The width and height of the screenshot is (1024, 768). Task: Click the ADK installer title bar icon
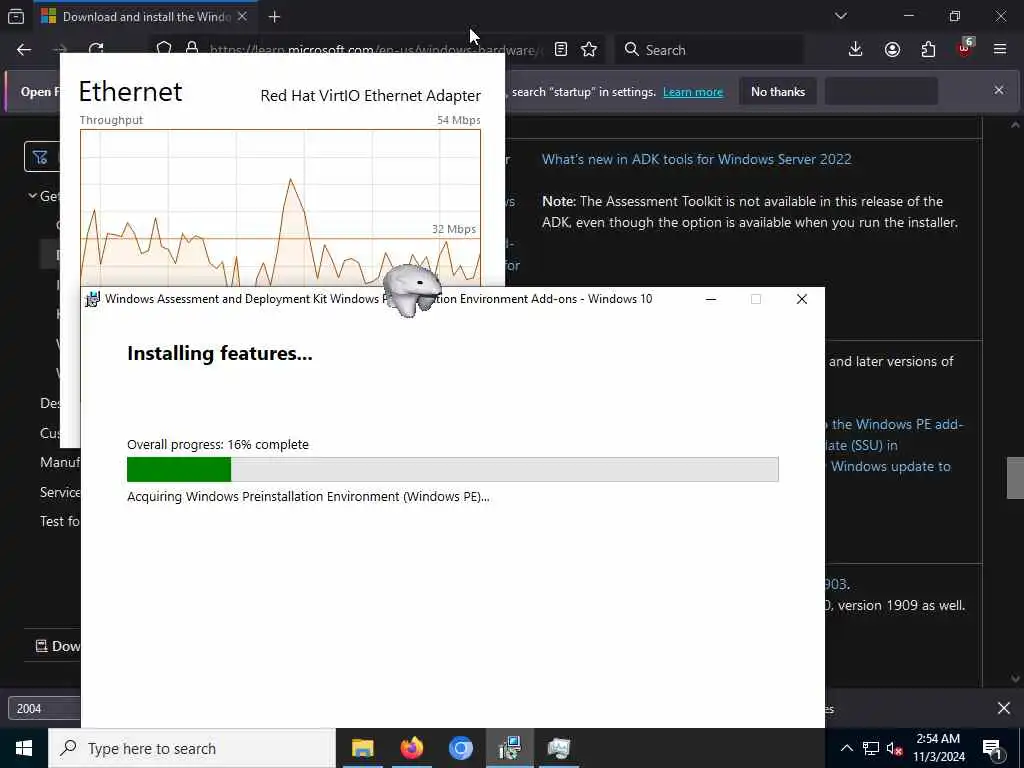click(x=93, y=299)
